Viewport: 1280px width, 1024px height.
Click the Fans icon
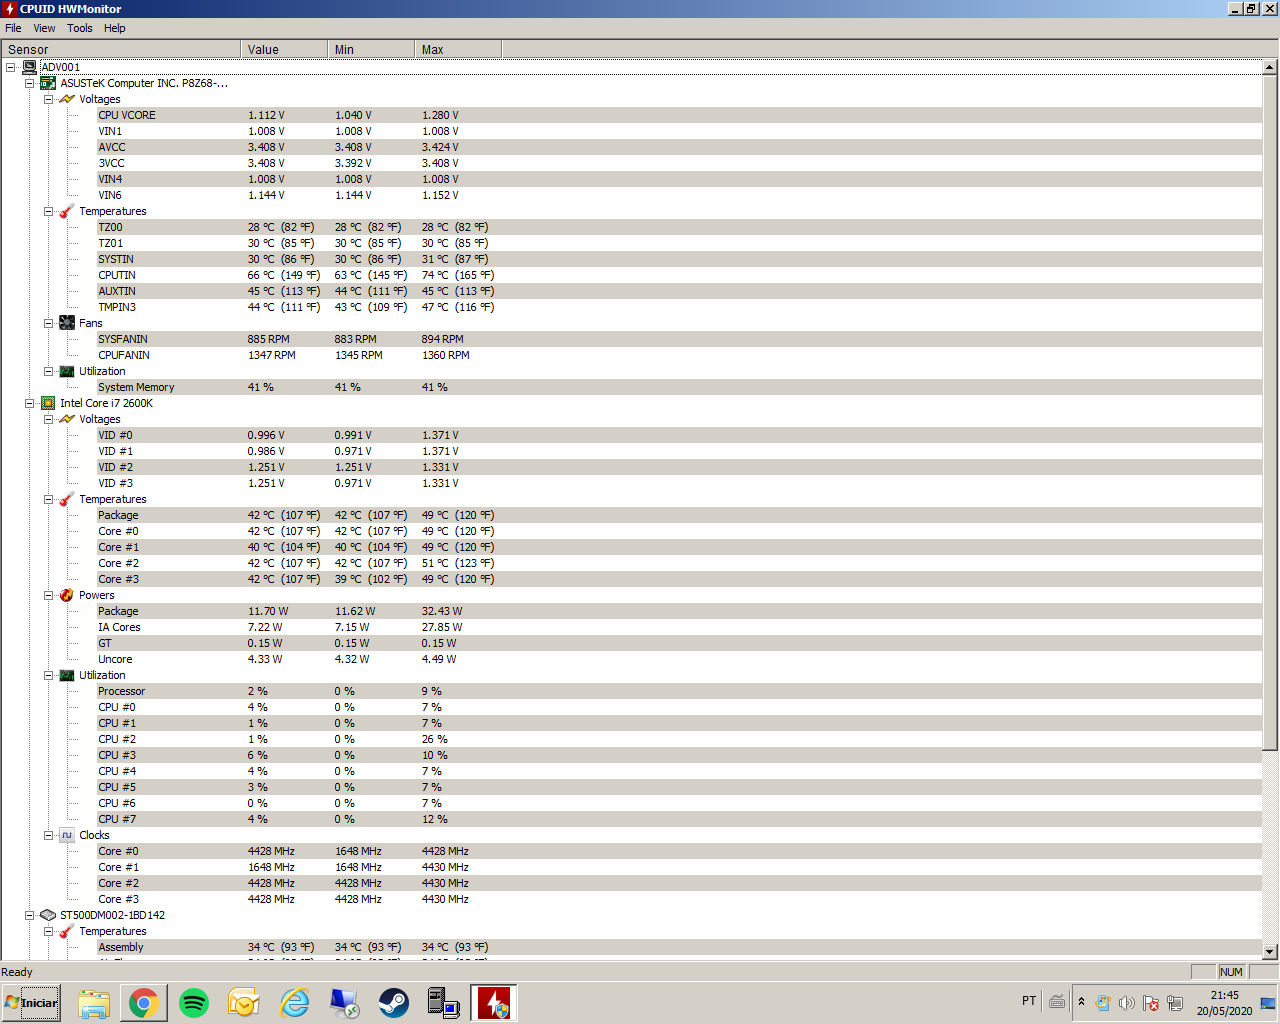[67, 323]
